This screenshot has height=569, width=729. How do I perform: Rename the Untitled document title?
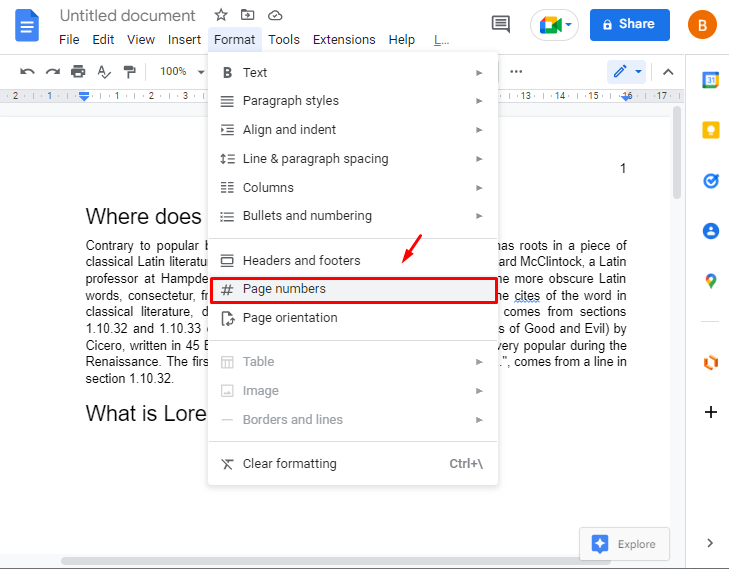coord(127,15)
